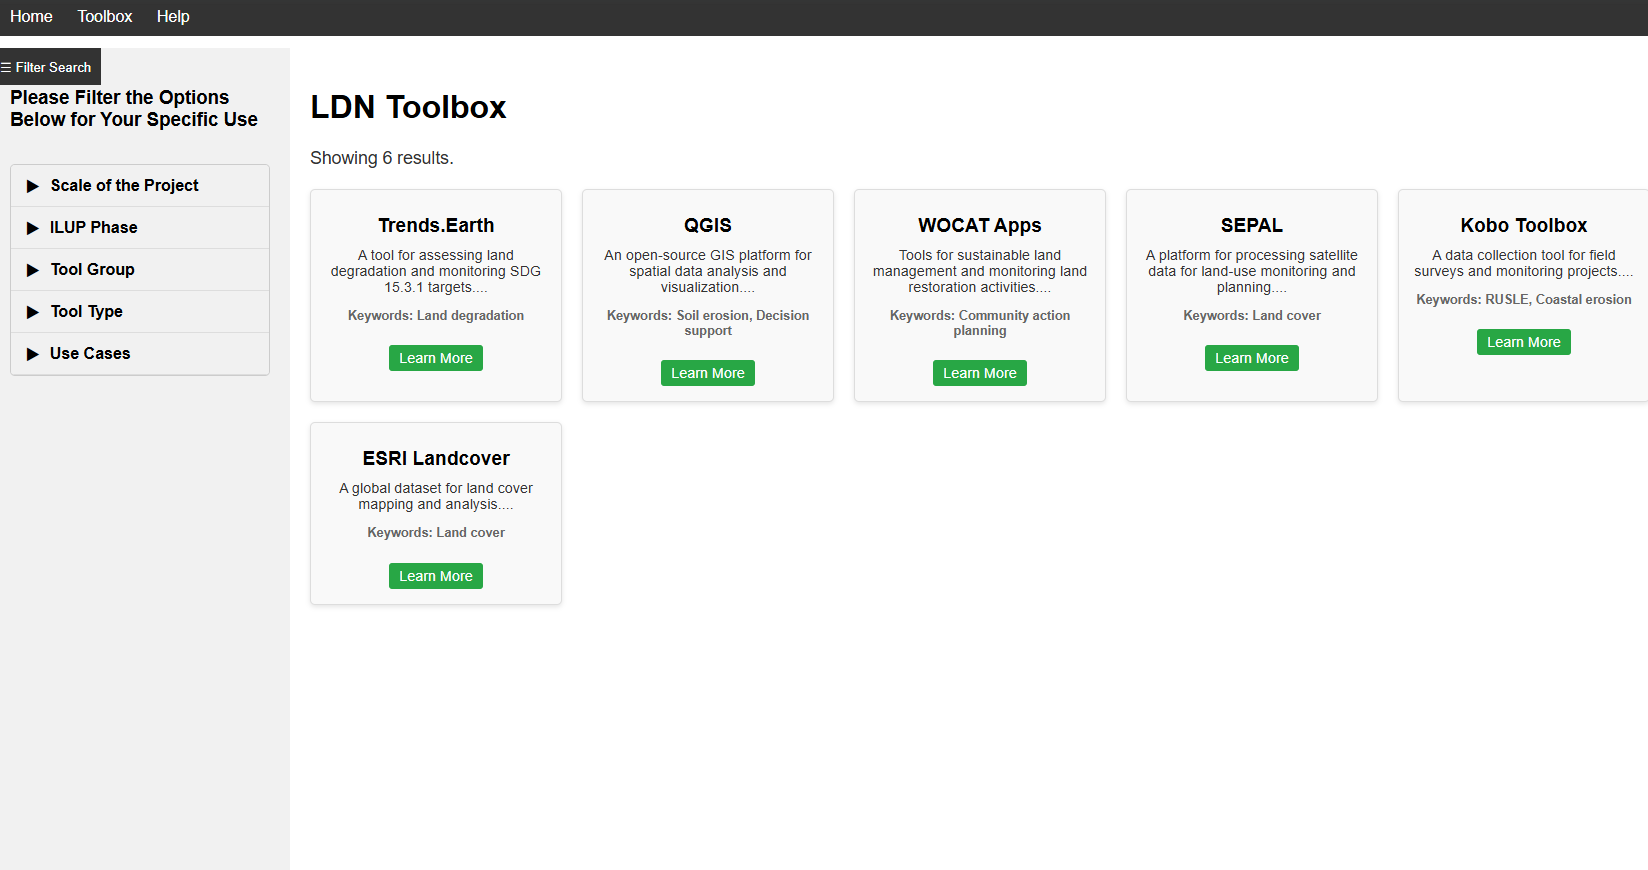Click the SEPAL card's 'Keywords: Land cover' text

tap(1252, 315)
